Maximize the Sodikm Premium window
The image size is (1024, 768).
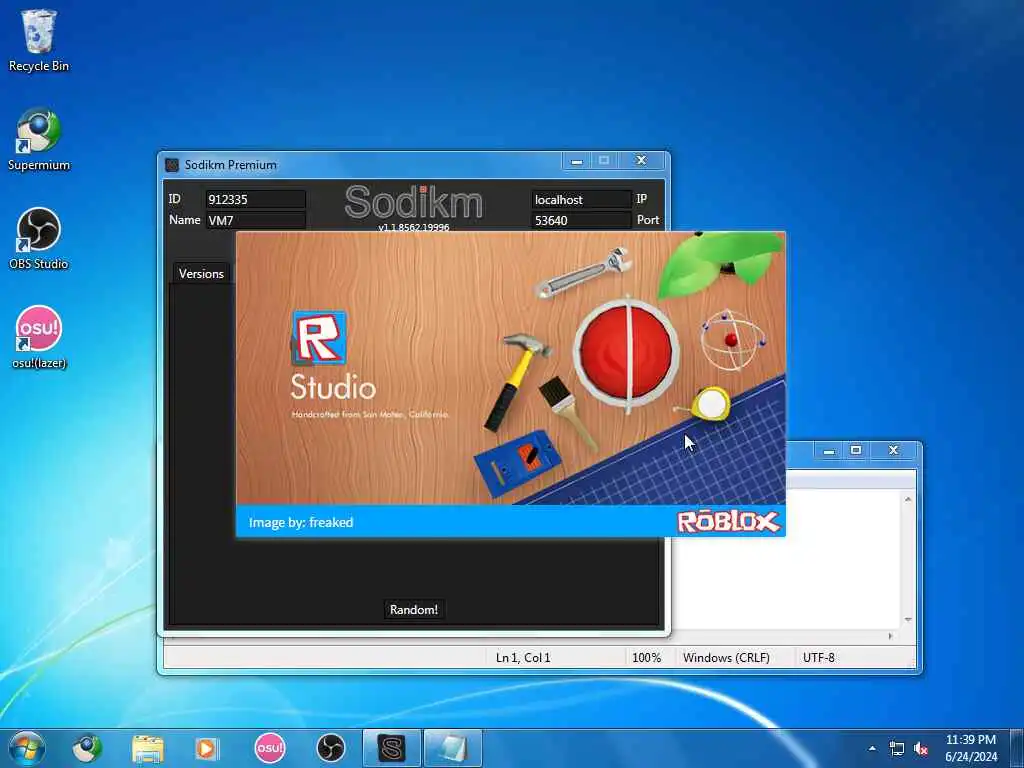[604, 161]
